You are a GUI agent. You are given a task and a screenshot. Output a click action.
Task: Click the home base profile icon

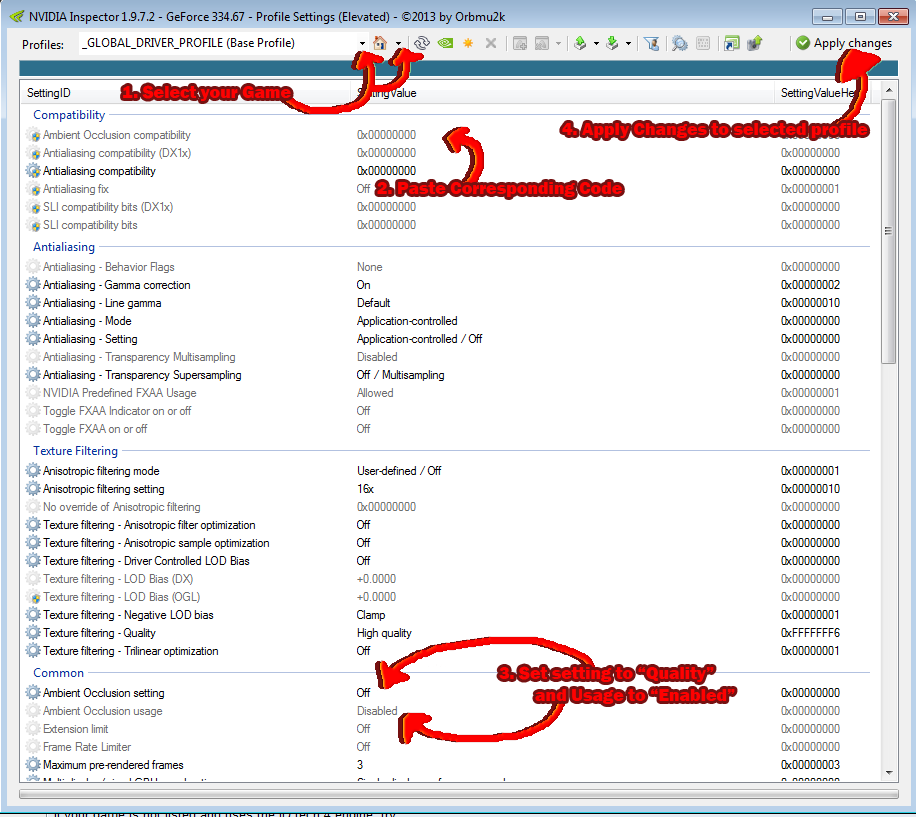click(x=380, y=43)
